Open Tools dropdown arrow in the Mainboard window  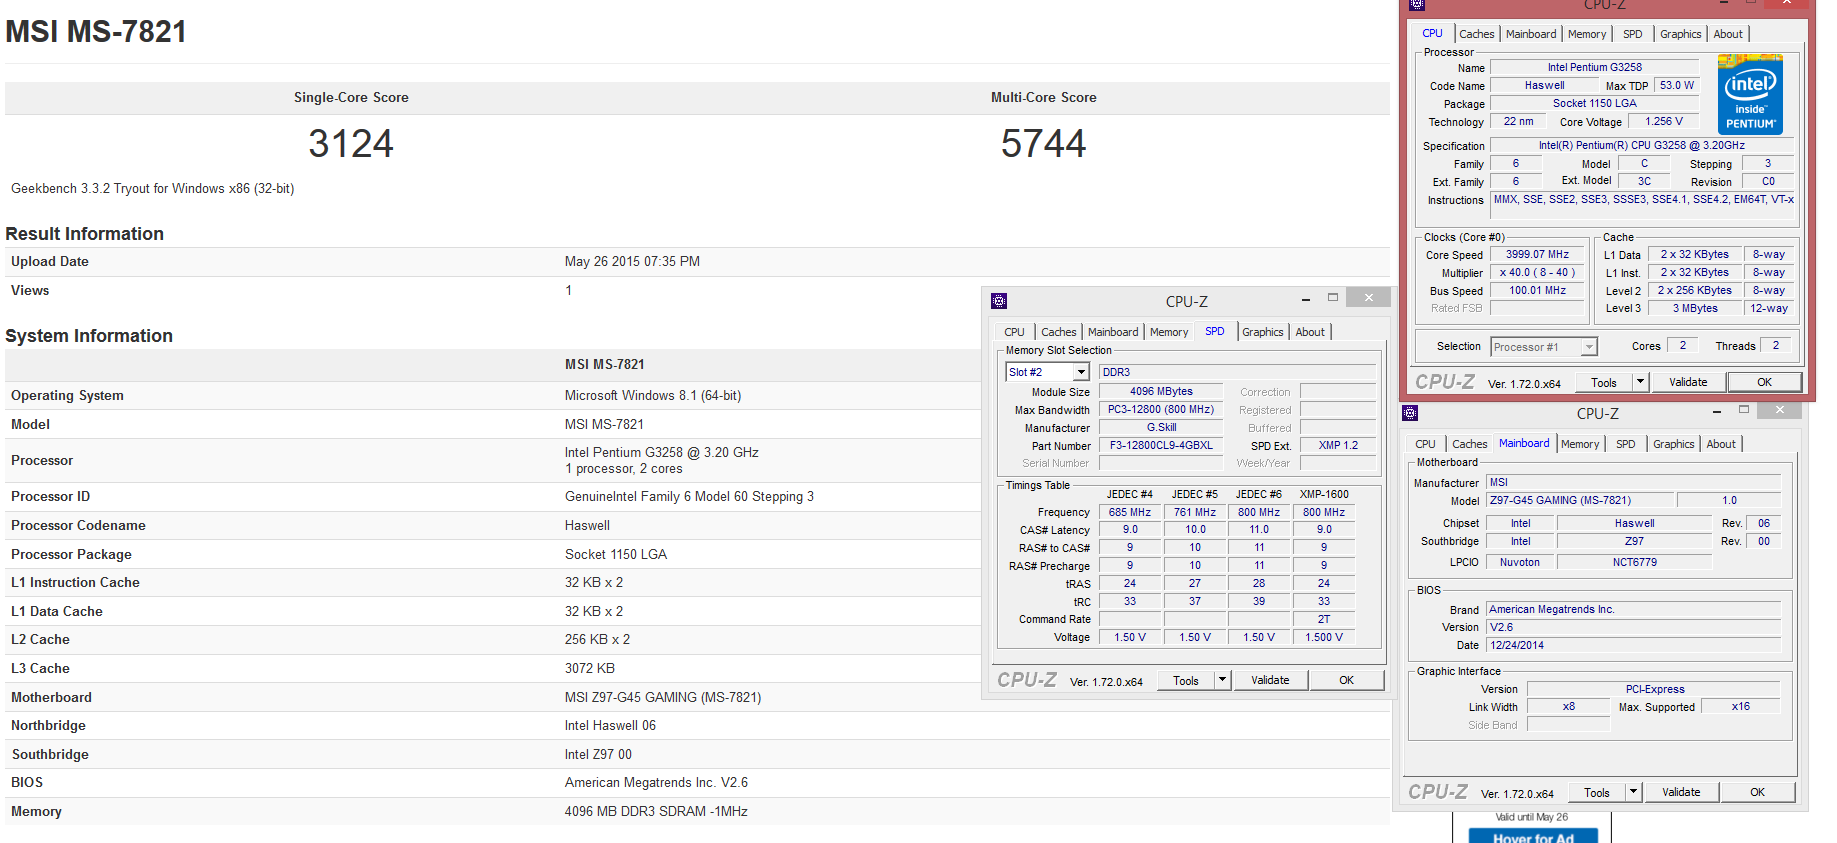(1633, 792)
